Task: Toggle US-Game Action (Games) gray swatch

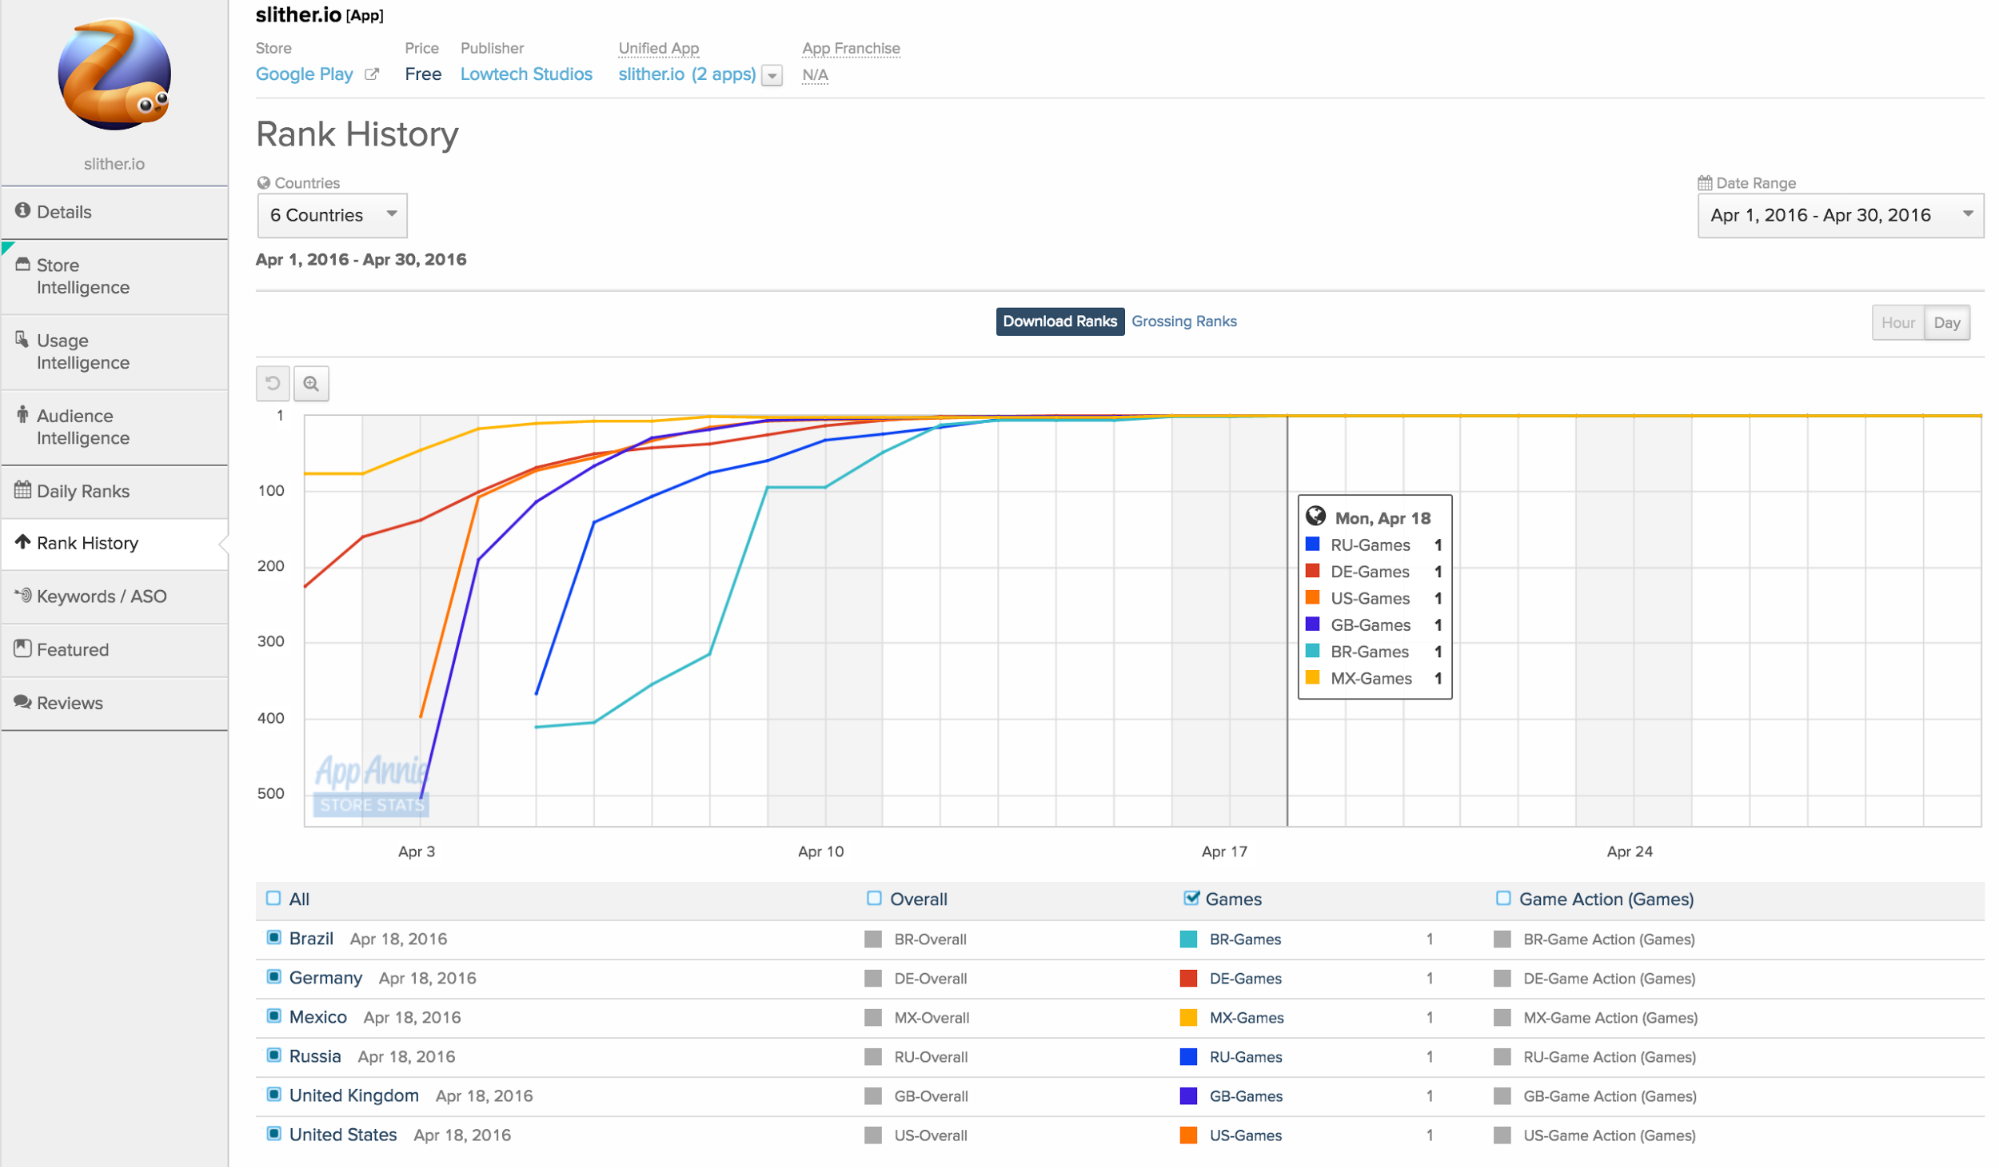Action: coord(1502,1135)
